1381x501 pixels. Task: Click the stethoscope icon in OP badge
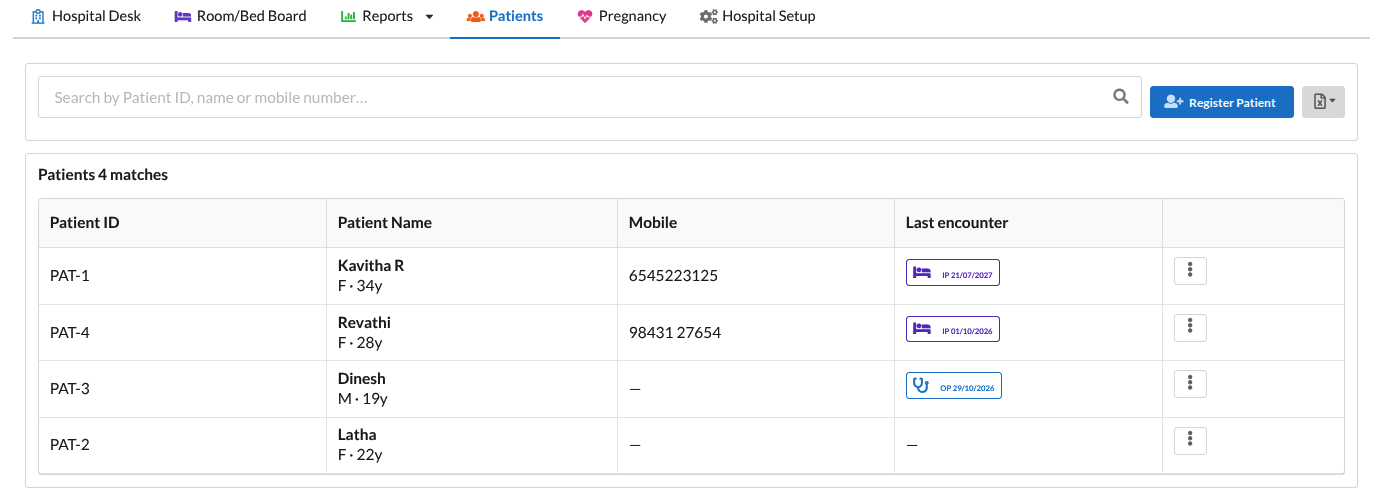pyautogui.click(x=921, y=386)
